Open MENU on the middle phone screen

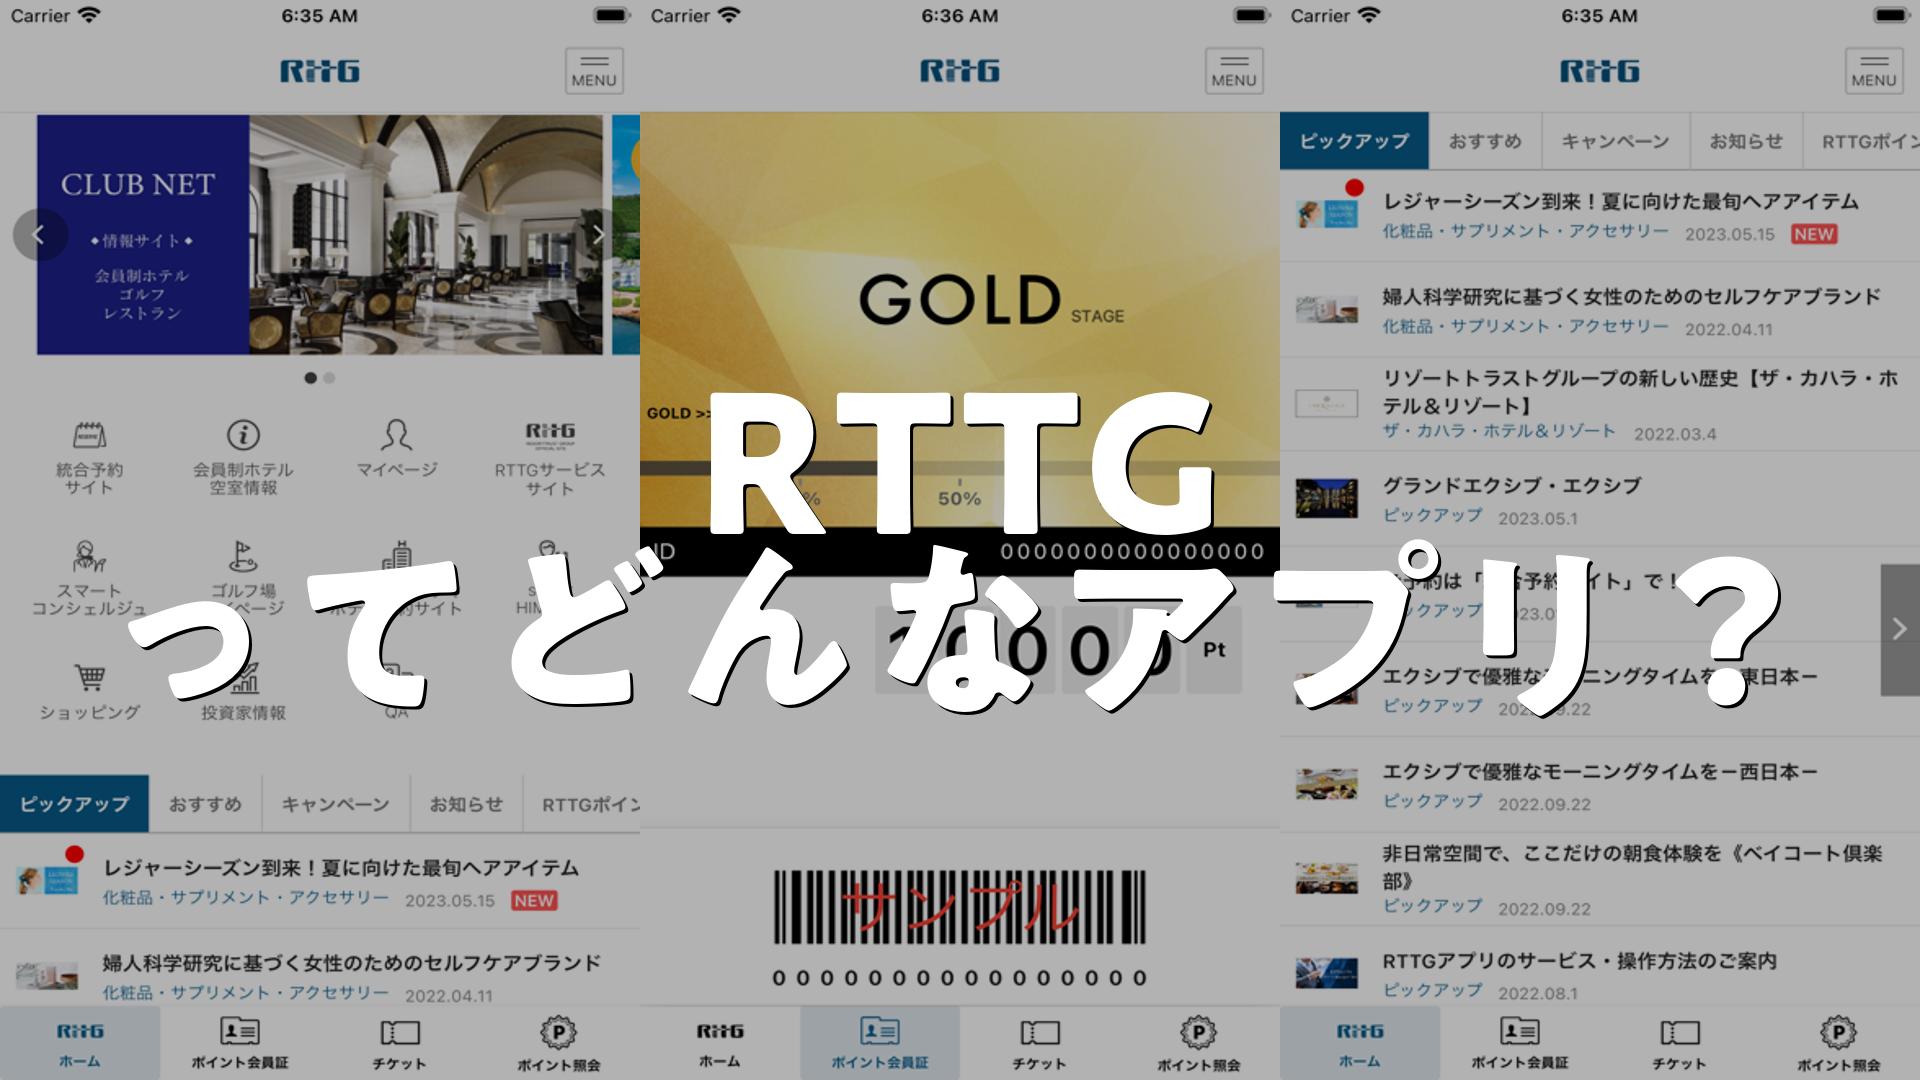coord(1234,71)
